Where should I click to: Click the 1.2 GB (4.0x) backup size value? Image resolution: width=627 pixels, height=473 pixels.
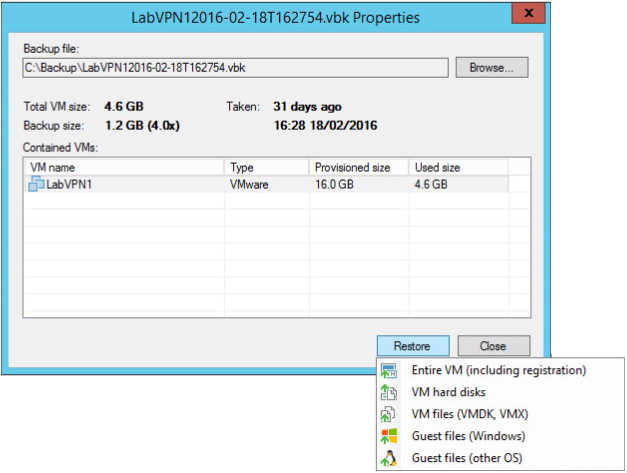[x=142, y=126]
